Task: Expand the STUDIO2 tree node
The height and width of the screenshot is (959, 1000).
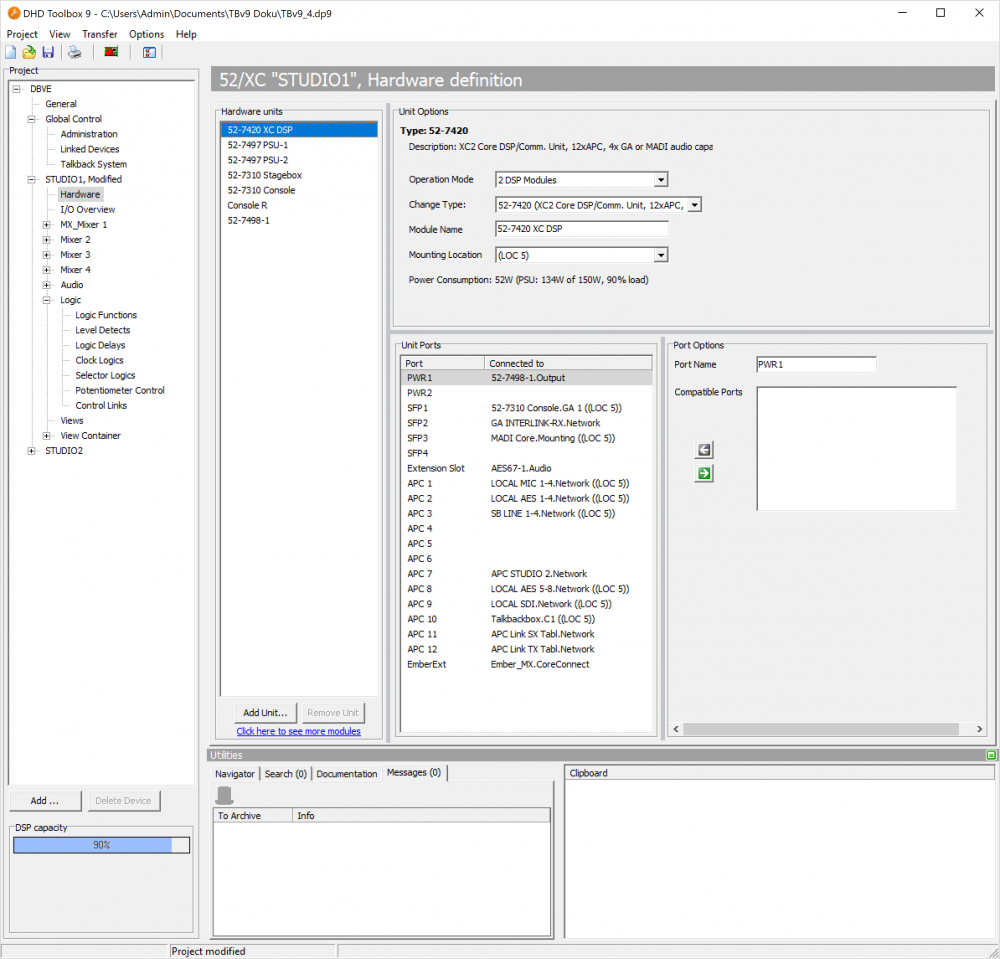Action: point(32,451)
